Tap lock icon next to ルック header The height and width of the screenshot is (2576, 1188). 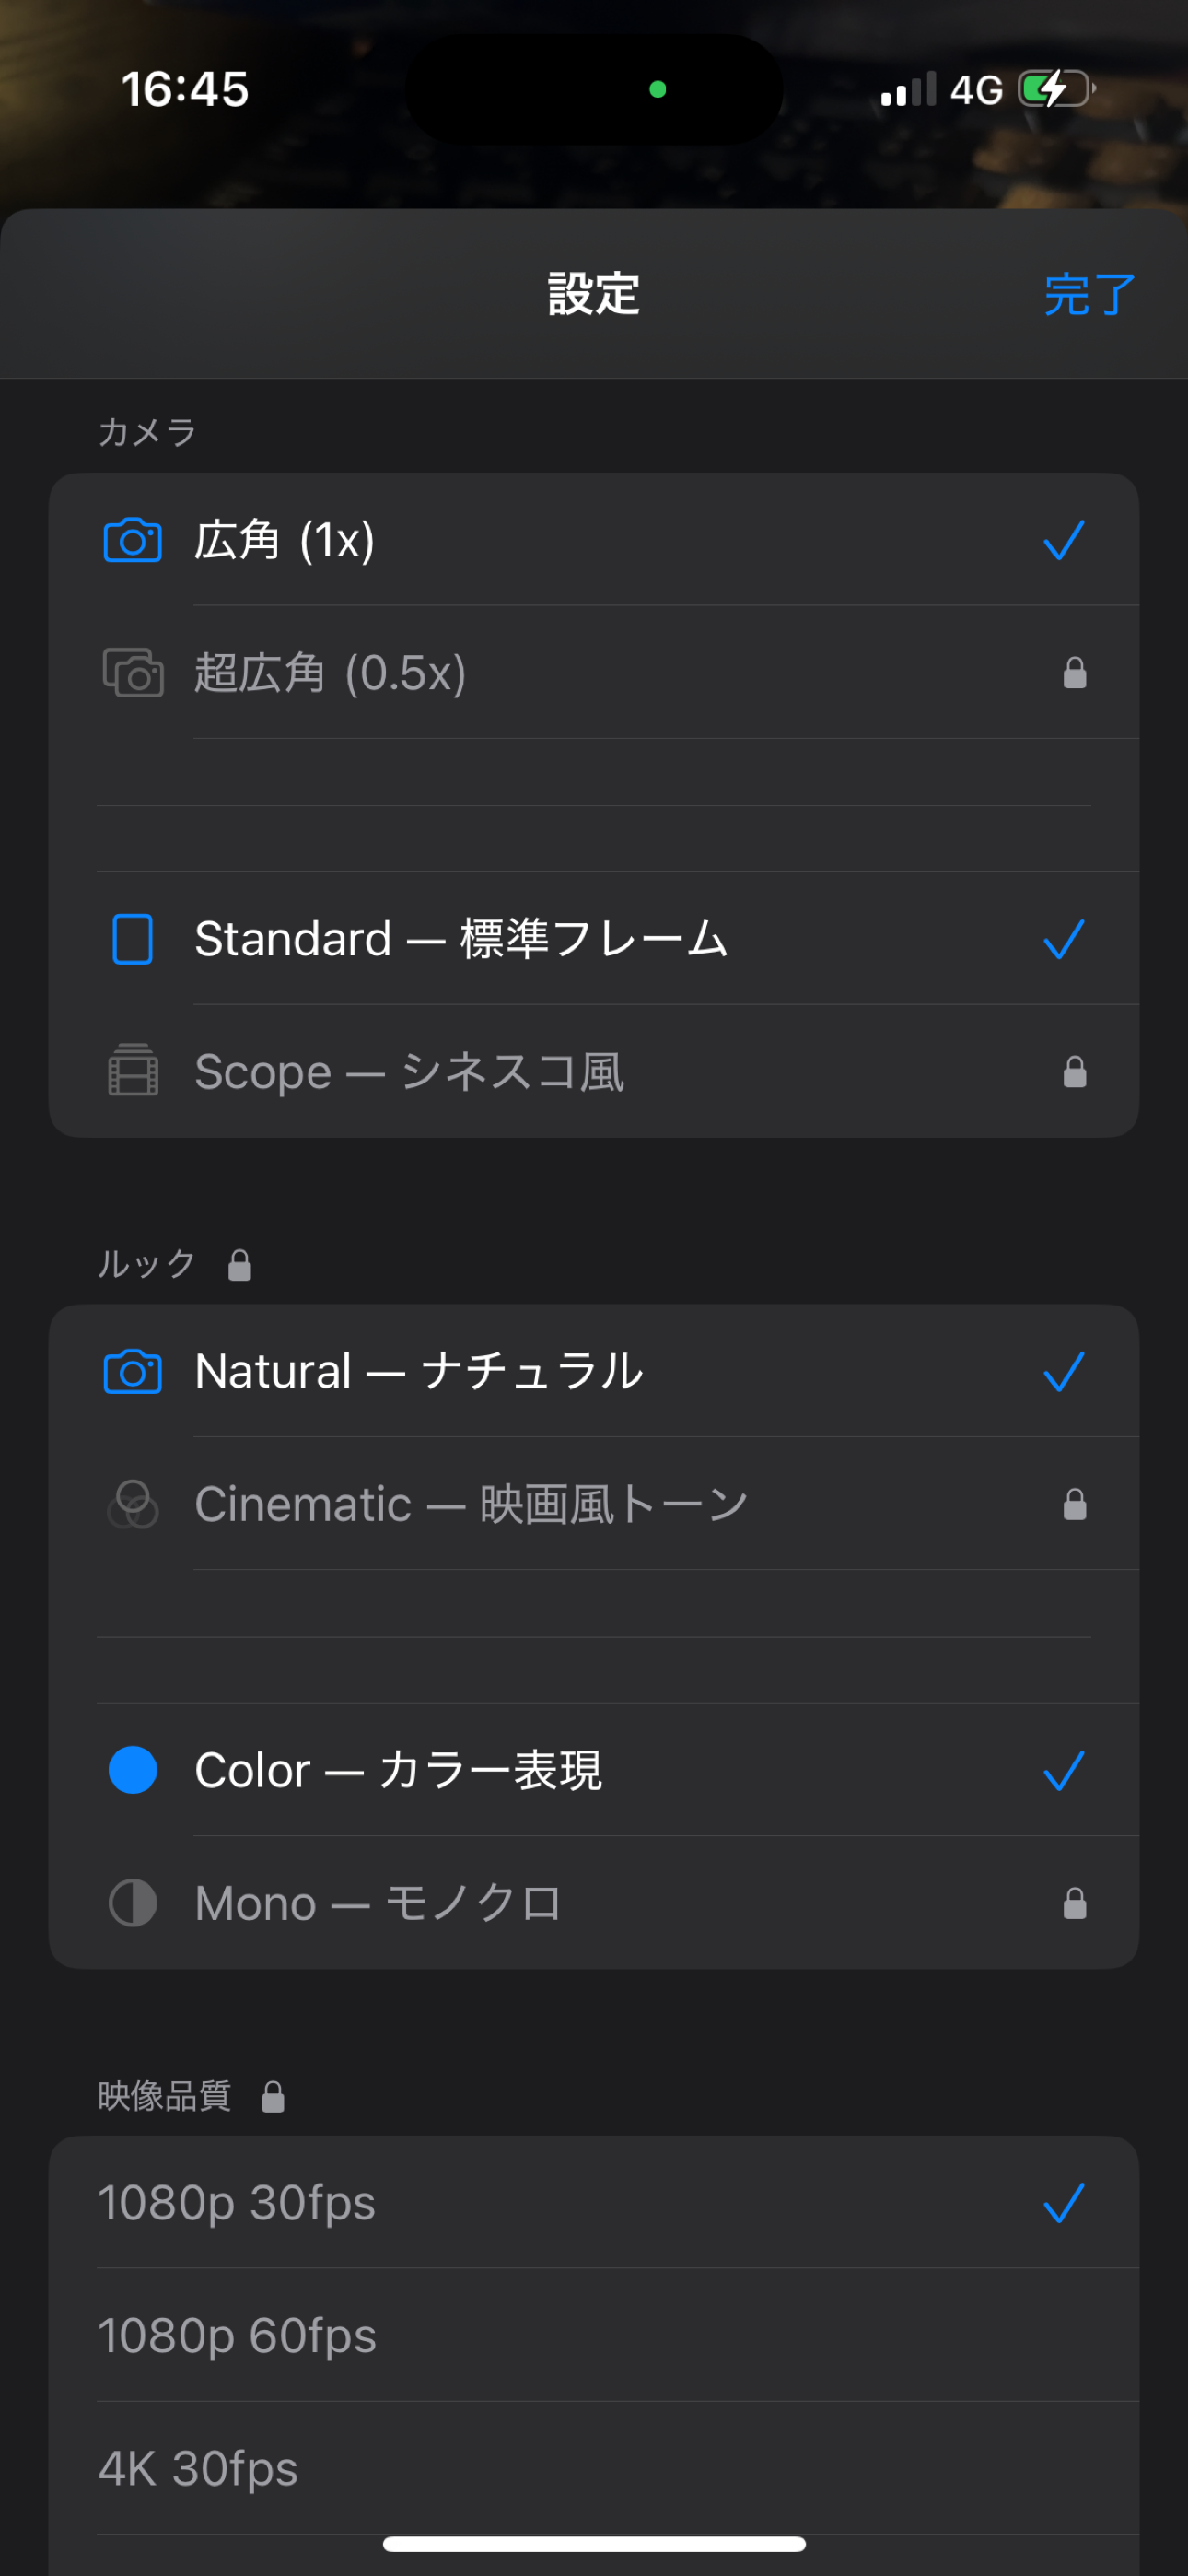239,1265
